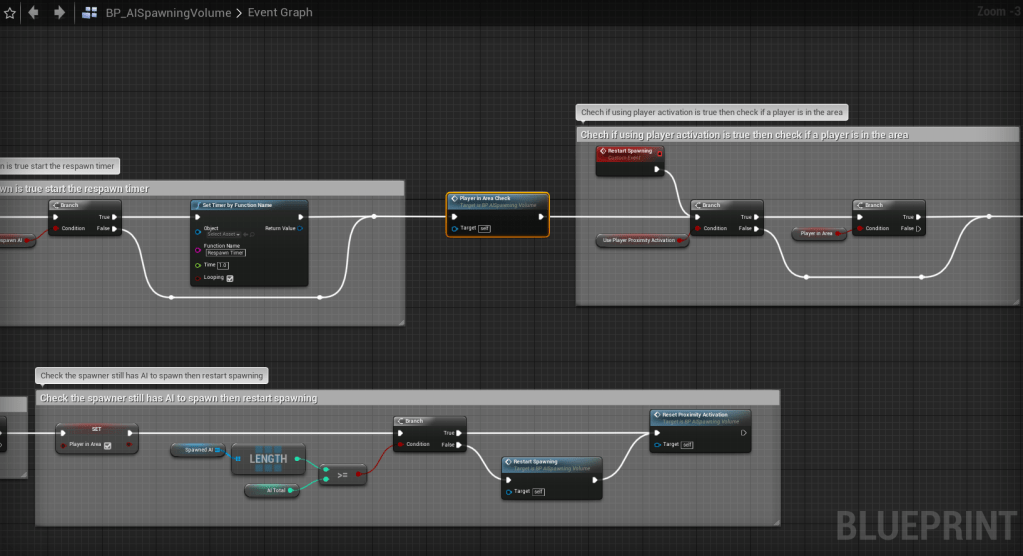
Task: Toggle Player in Area checkbox on SET node
Action: [x=108, y=445]
